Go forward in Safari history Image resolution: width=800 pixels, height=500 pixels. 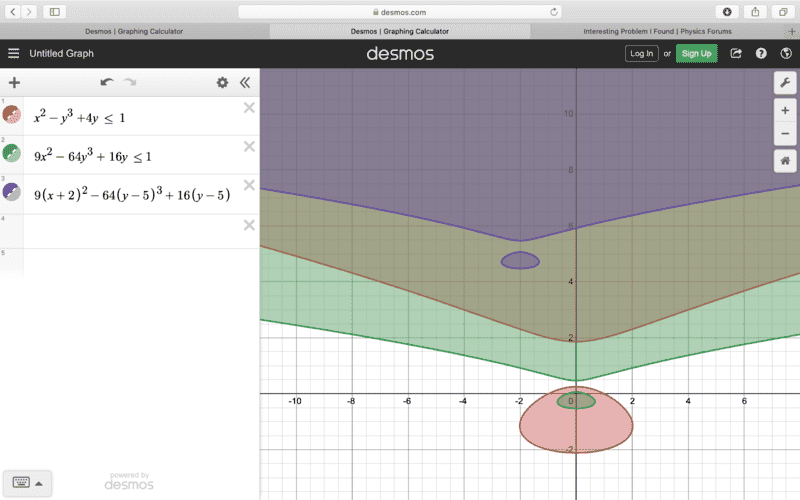pyautogui.click(x=29, y=12)
